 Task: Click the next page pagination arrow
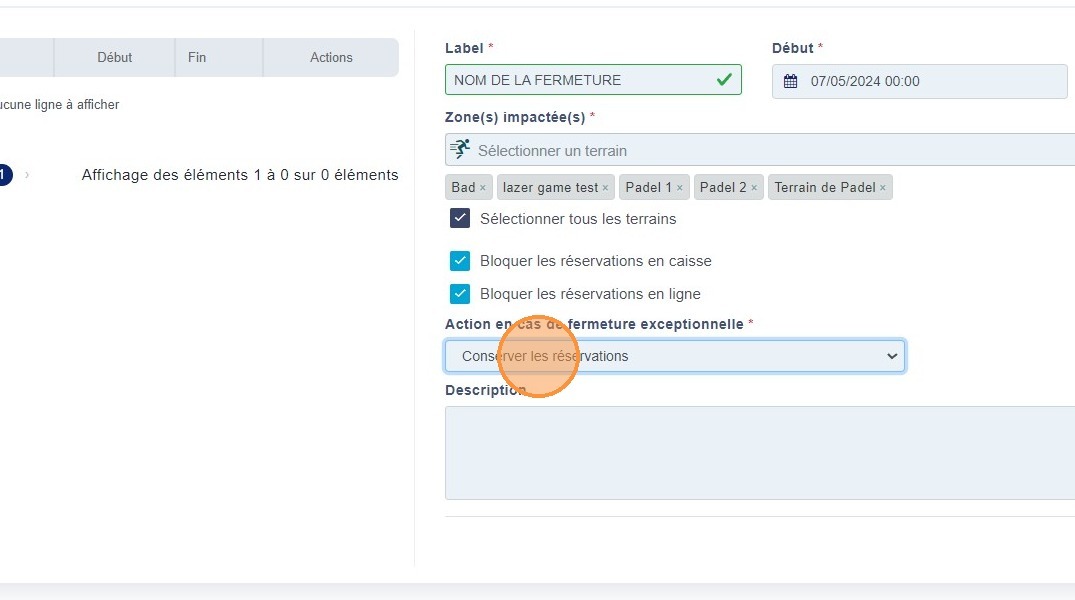tap(27, 175)
